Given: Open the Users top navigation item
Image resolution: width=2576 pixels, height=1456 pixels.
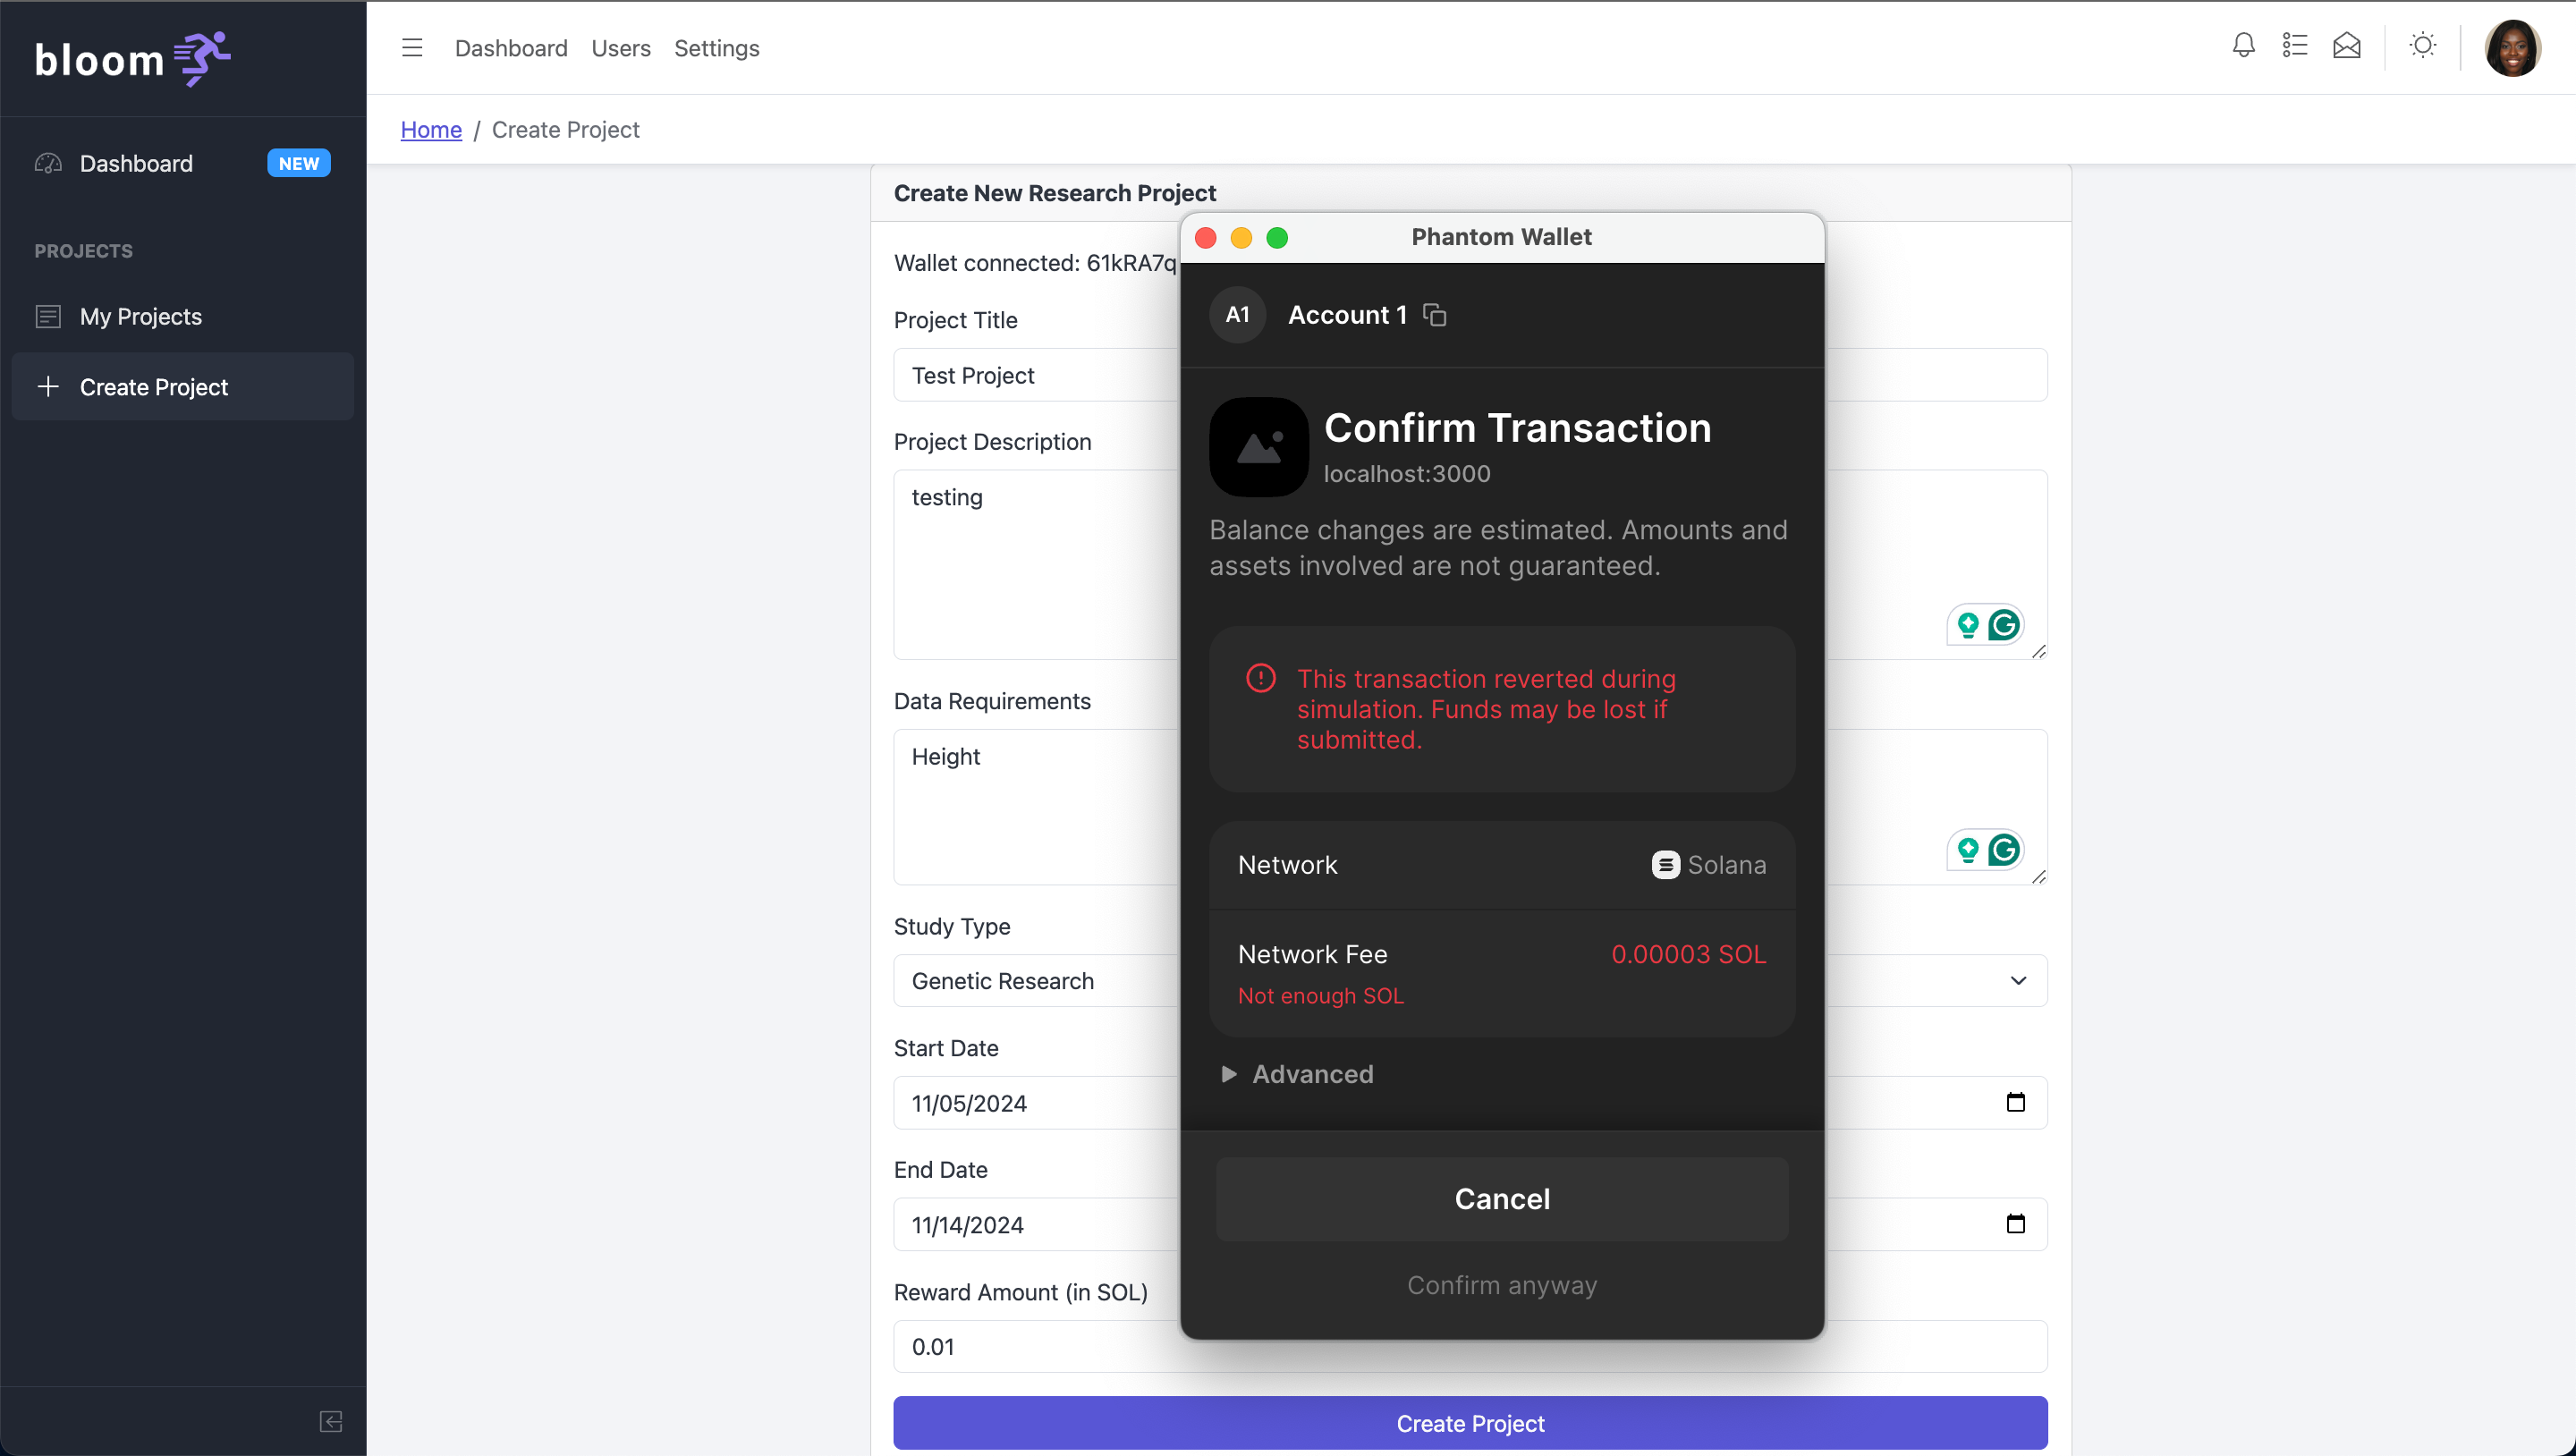Looking at the screenshot, I should point(620,48).
